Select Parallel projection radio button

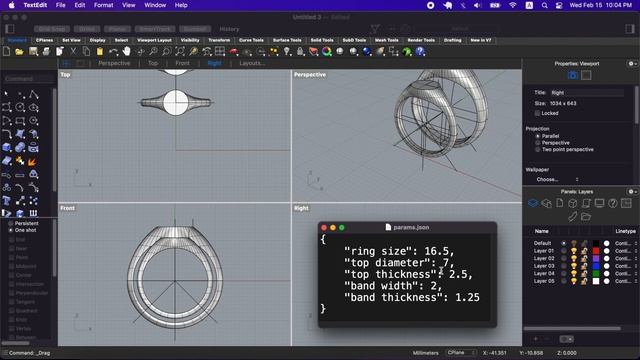pos(538,136)
